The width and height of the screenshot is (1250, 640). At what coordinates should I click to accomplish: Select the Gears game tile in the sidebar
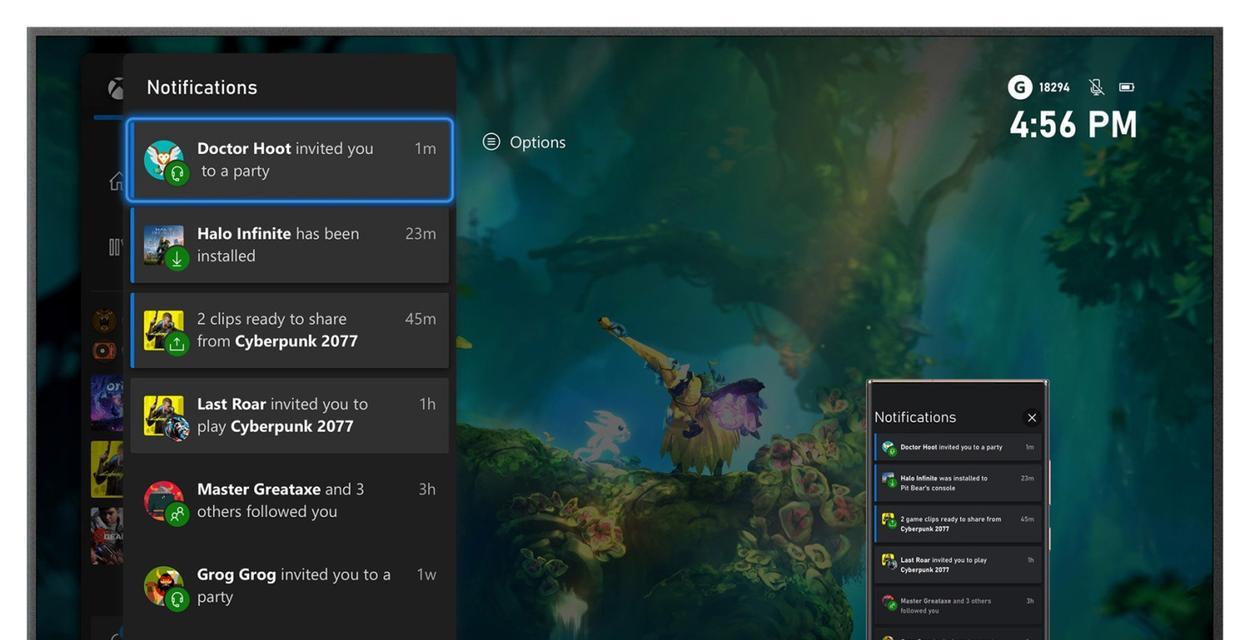coord(107,536)
